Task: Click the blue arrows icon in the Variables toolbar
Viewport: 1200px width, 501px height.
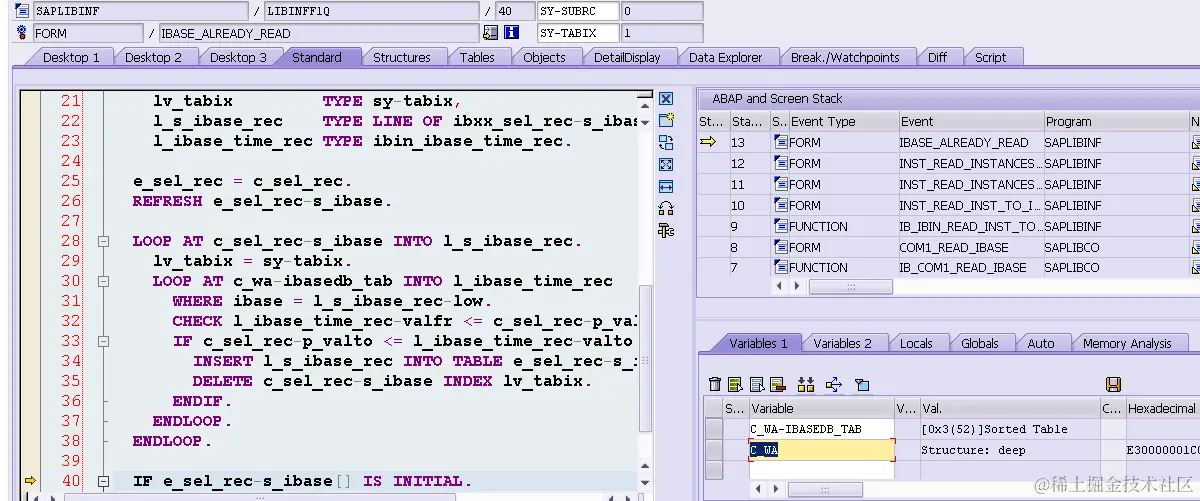Action: (x=834, y=384)
